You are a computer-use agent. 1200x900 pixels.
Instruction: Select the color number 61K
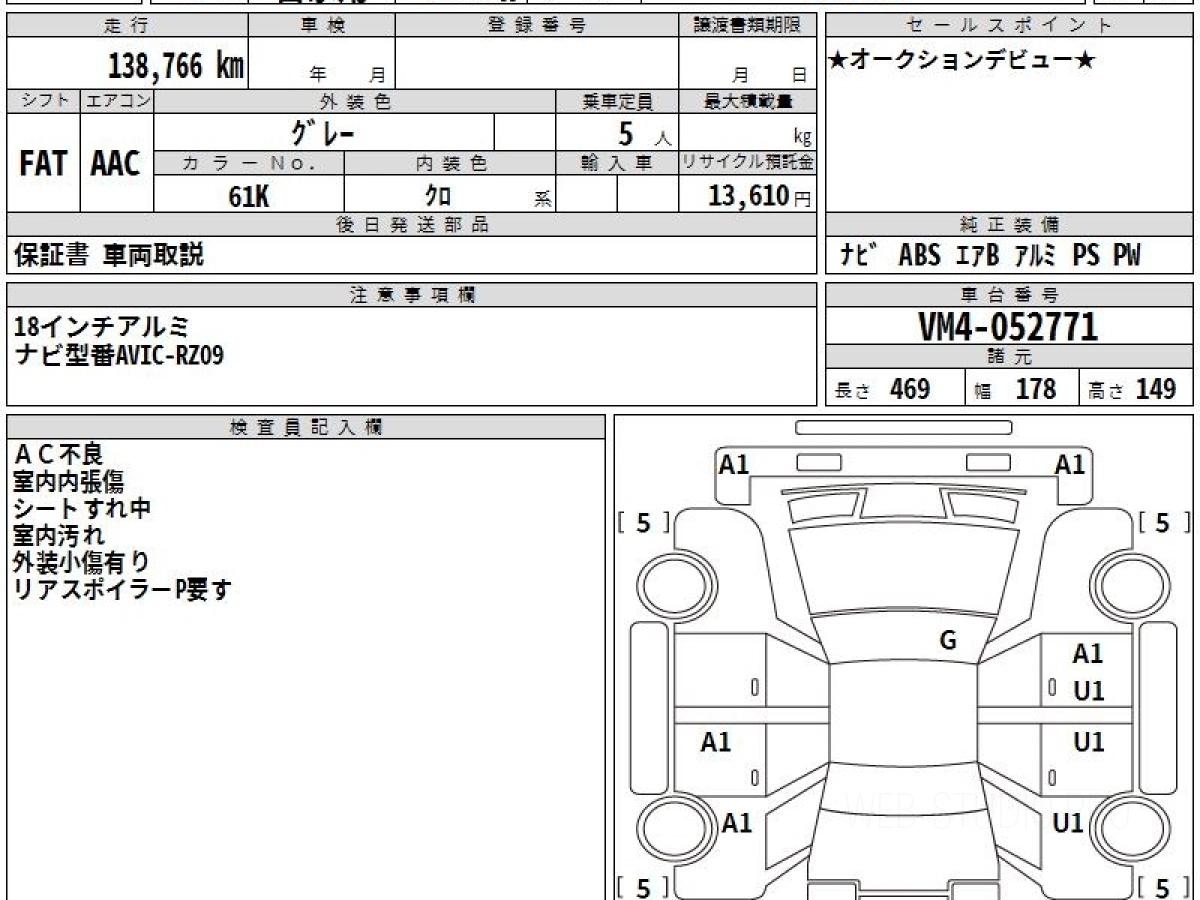249,196
